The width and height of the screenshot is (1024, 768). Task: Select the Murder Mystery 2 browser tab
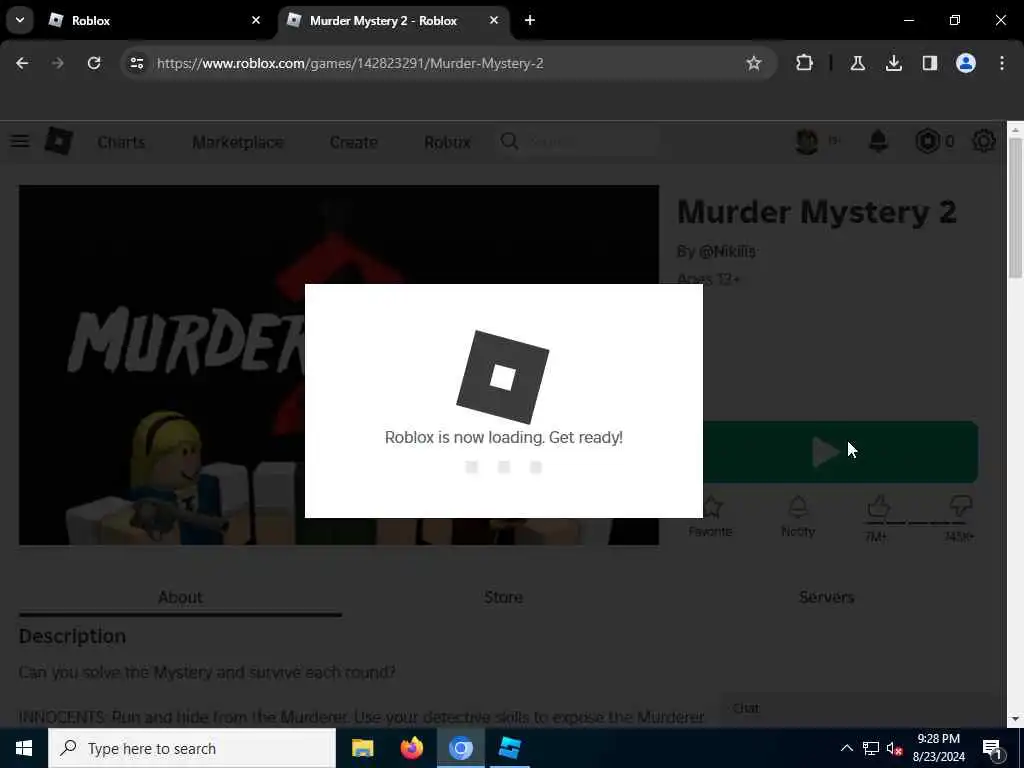pos(392,20)
